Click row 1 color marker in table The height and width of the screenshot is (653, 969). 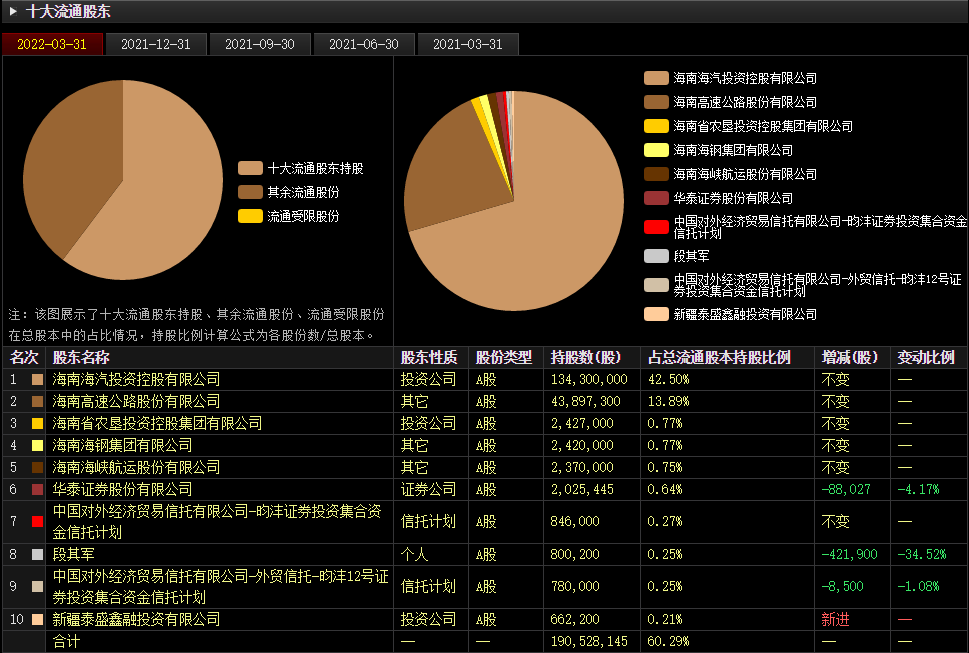tap(38, 379)
